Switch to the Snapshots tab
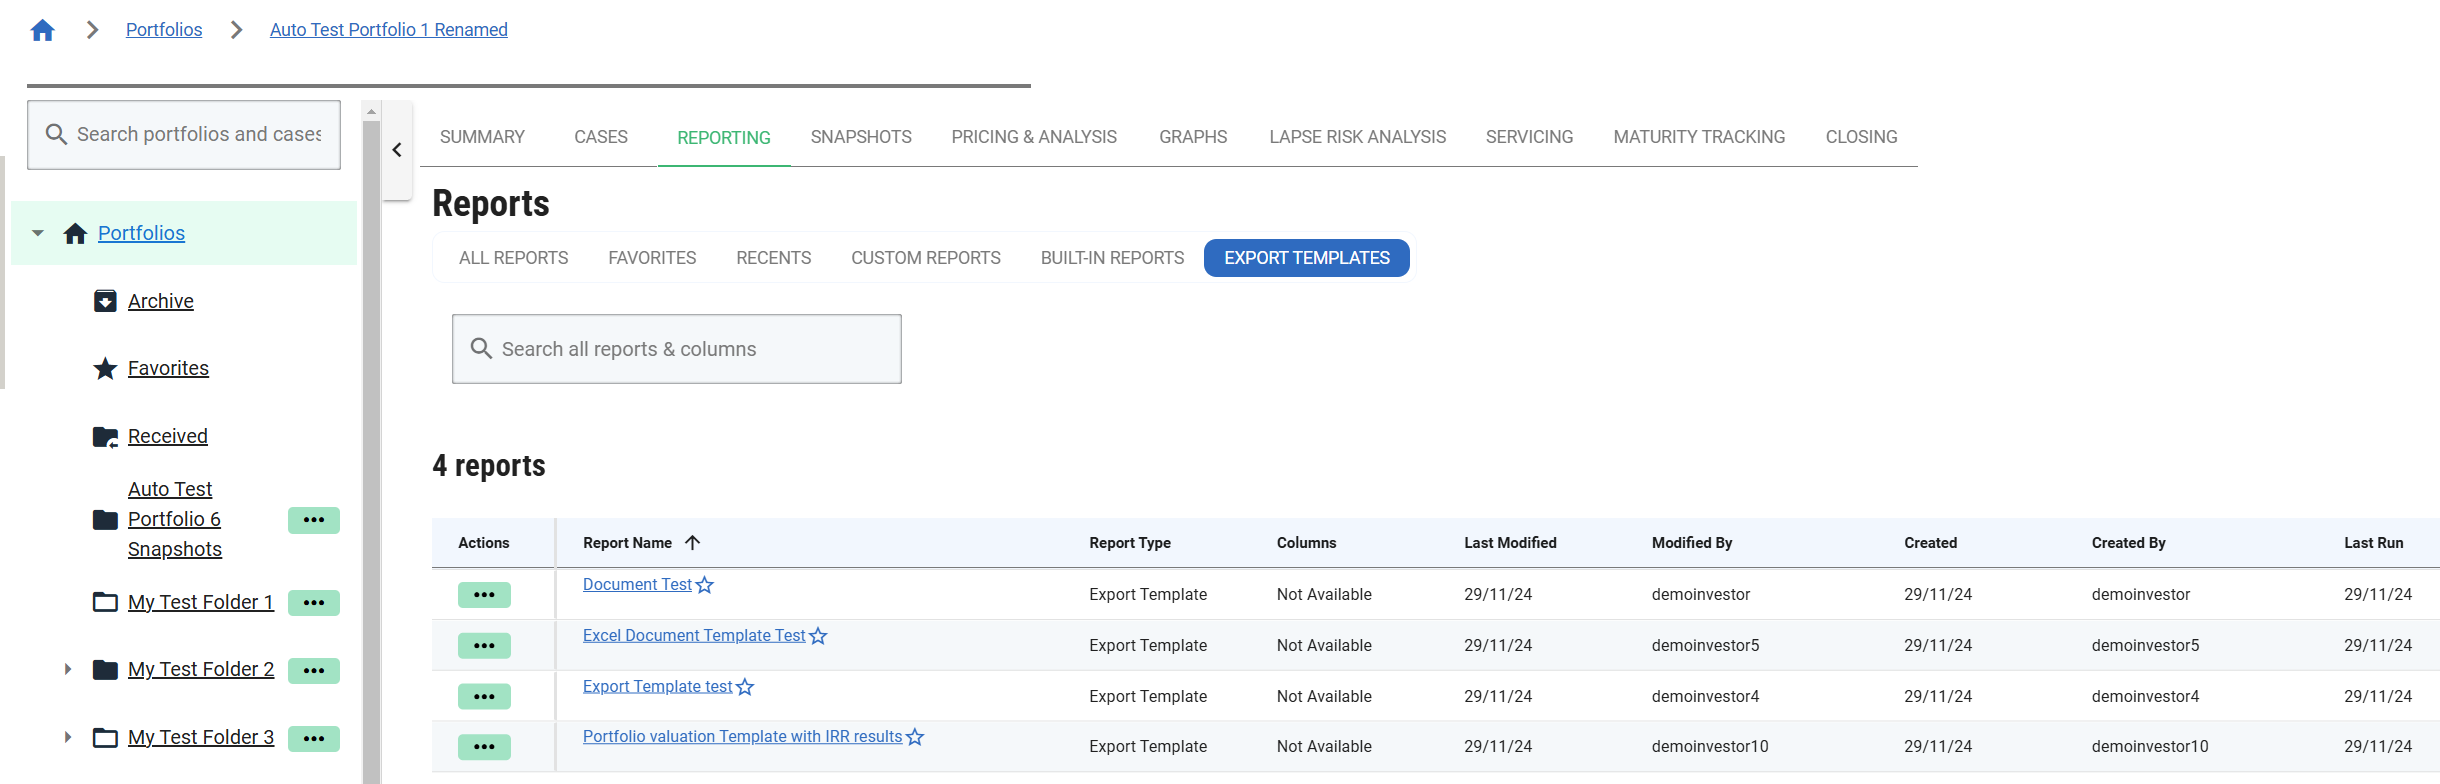2440x784 pixels. point(860,137)
